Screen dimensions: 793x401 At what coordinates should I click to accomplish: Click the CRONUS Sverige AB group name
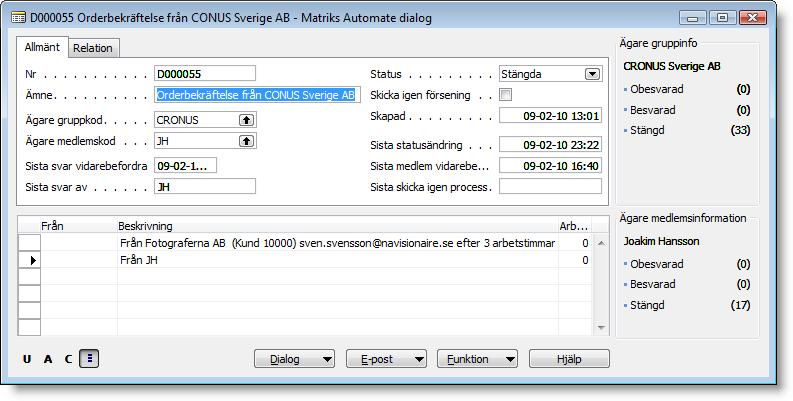pos(672,66)
